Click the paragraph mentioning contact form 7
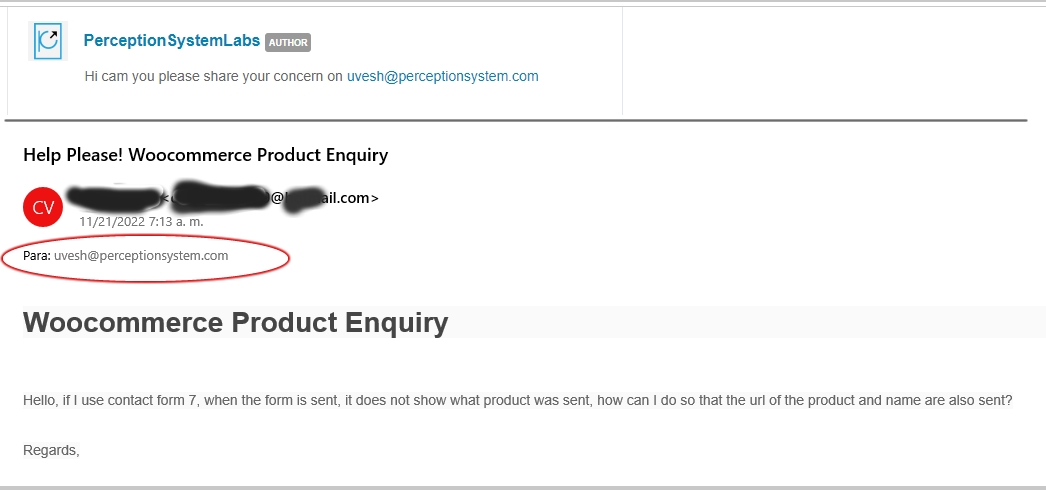 518,401
